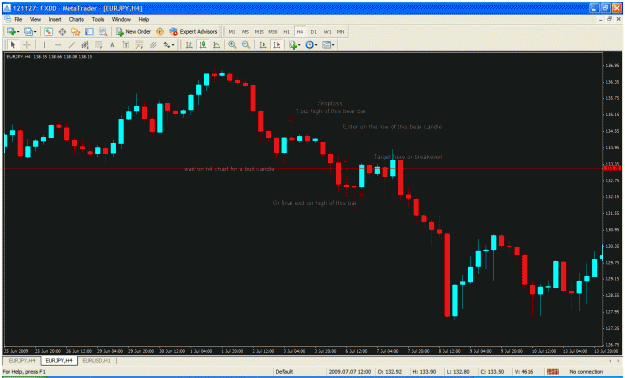This screenshot has width=625, height=378.
Task: Switch to Line Chart display
Action: coord(216,45)
